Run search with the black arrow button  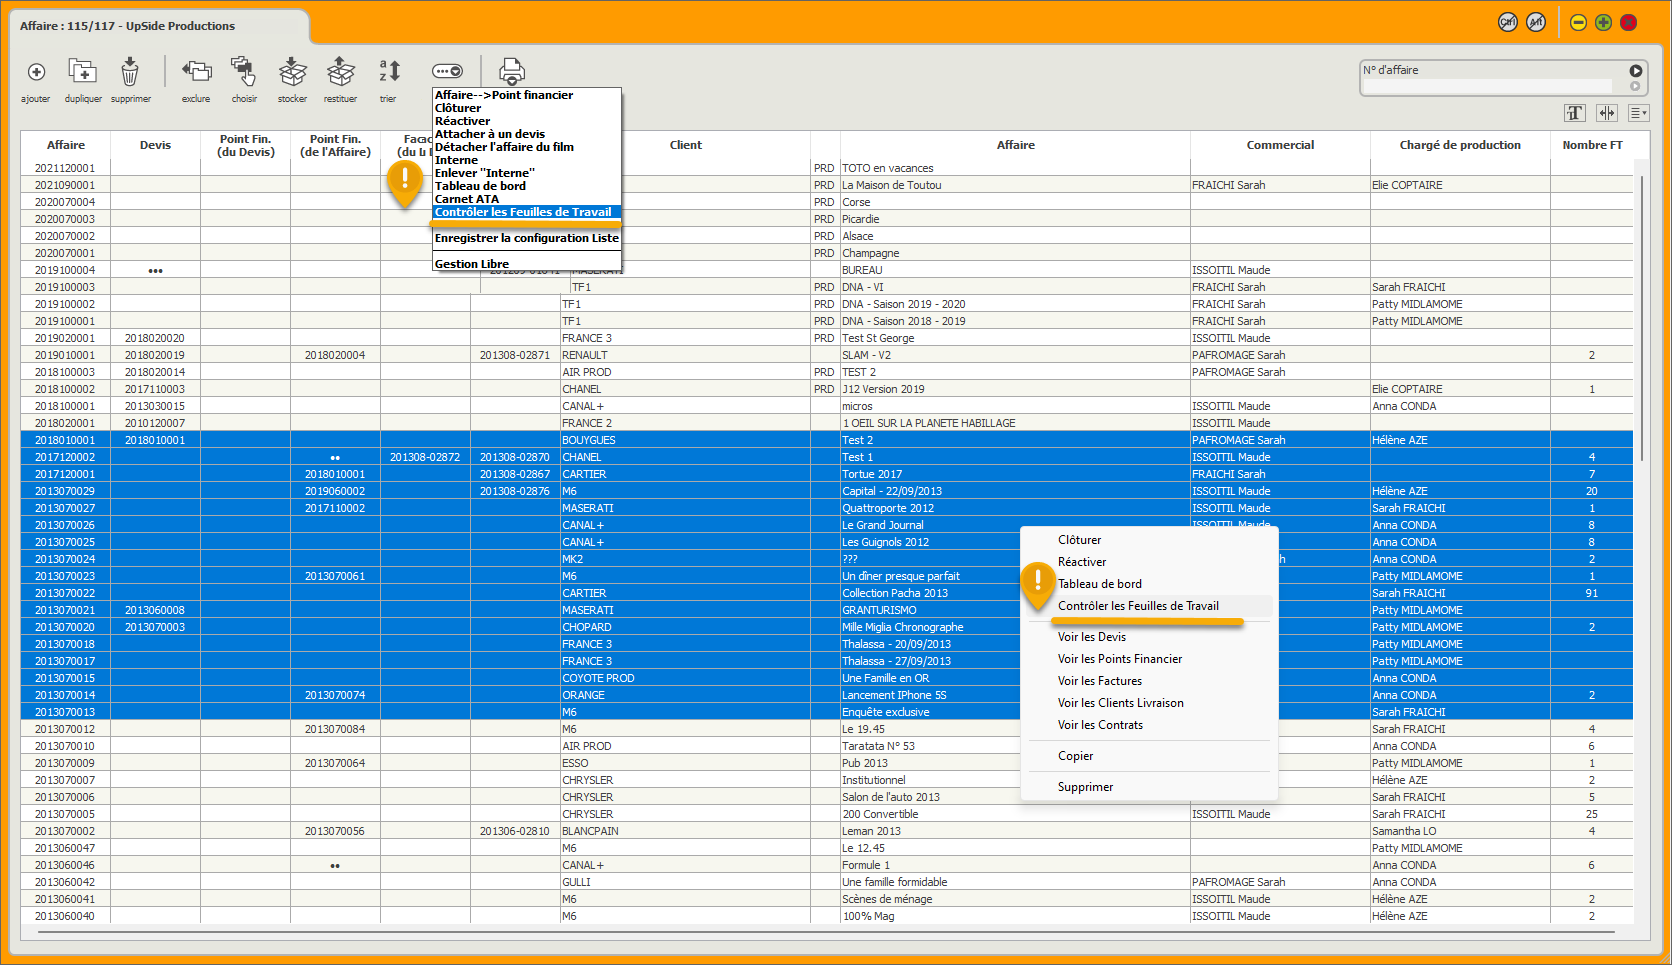pos(1636,71)
